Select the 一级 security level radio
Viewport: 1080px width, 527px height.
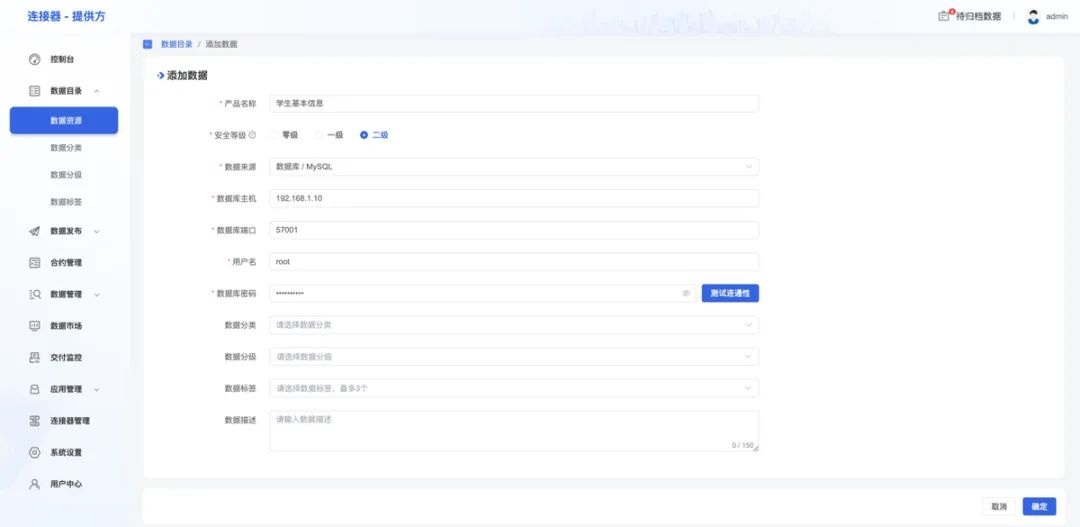(x=319, y=135)
